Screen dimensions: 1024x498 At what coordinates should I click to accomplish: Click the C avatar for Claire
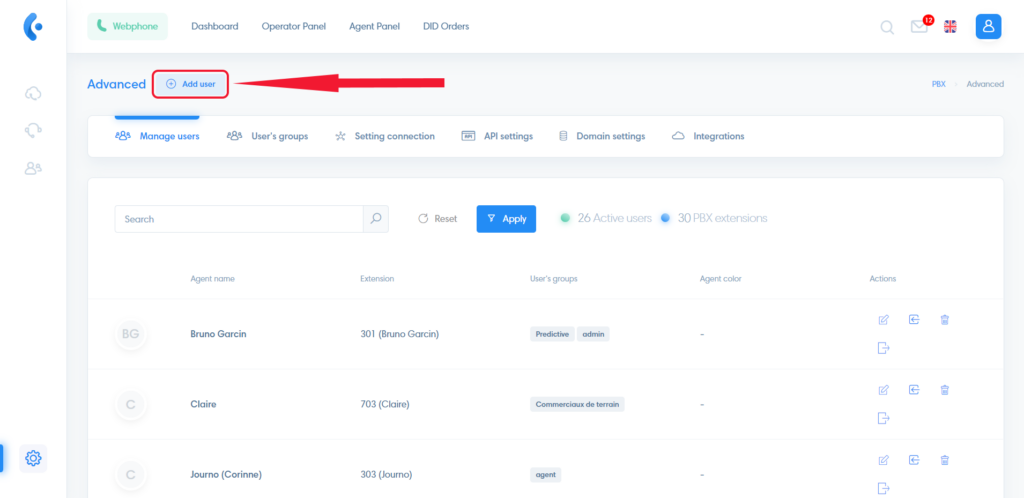pyautogui.click(x=131, y=405)
